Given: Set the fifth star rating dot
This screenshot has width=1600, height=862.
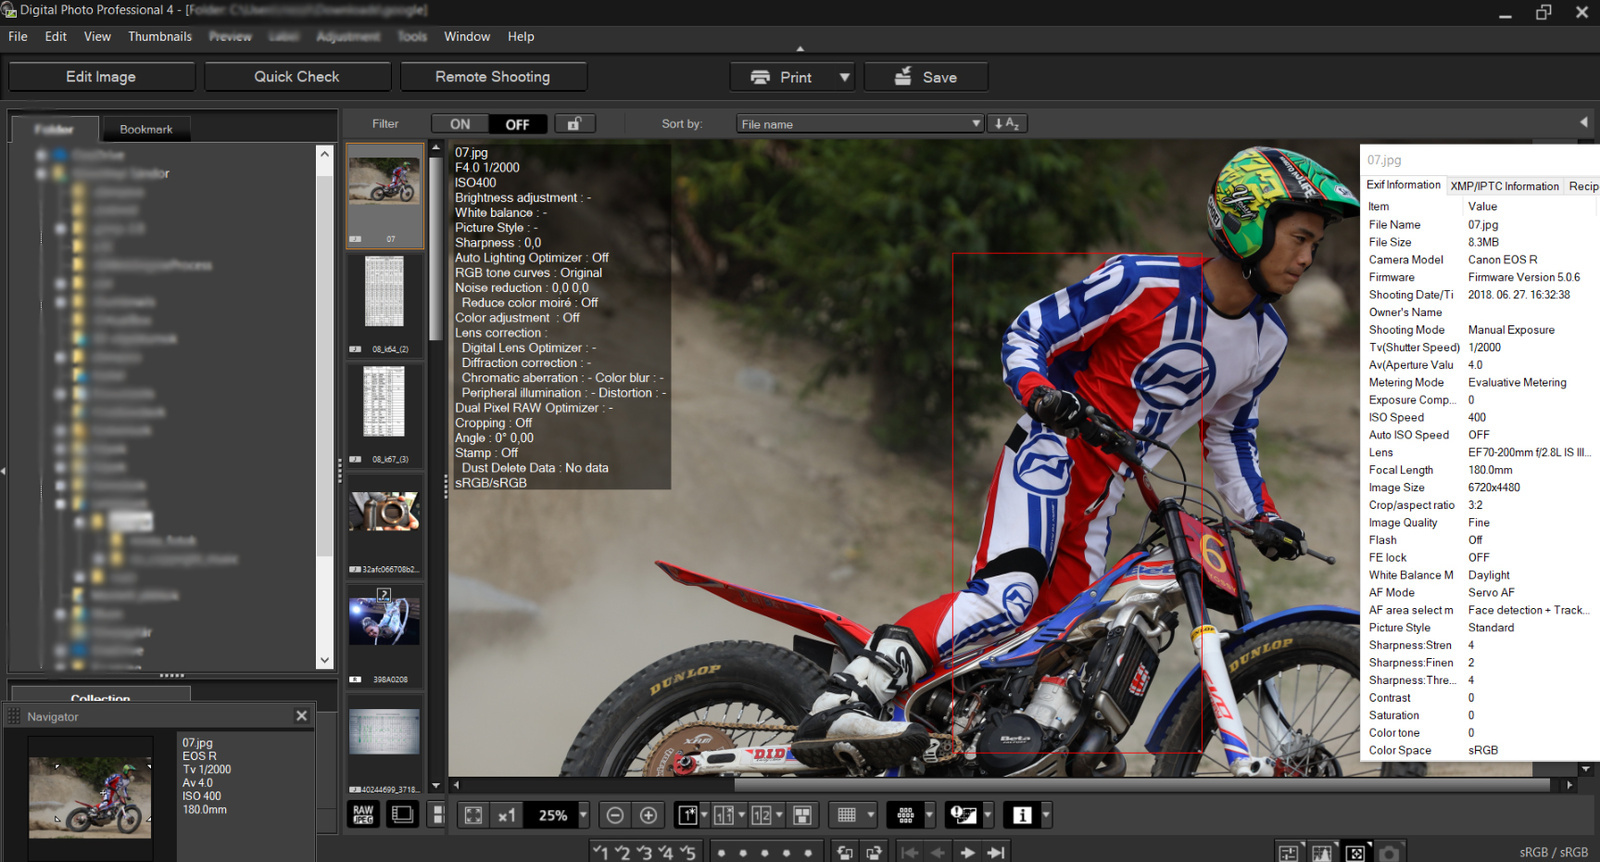Looking at the screenshot, I should click(x=808, y=853).
